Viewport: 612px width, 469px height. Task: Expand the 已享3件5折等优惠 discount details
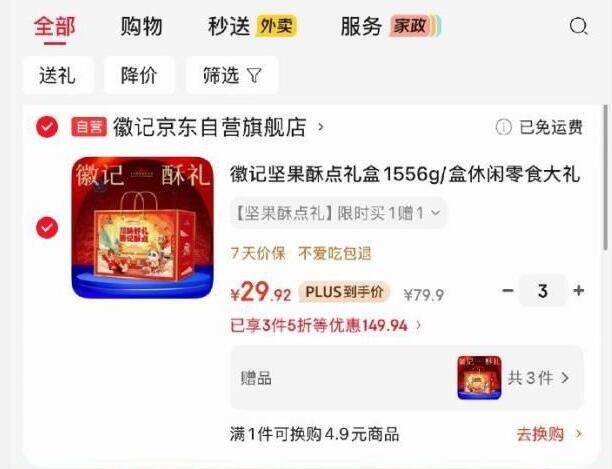point(326,325)
